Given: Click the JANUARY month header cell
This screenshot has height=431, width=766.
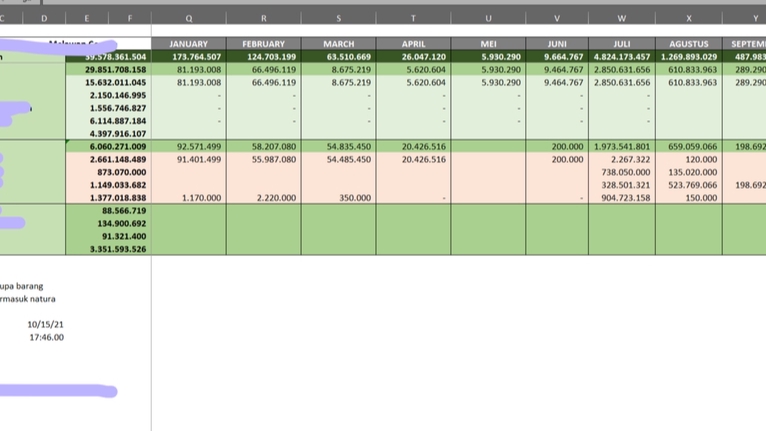Looking at the screenshot, I should pos(189,43).
